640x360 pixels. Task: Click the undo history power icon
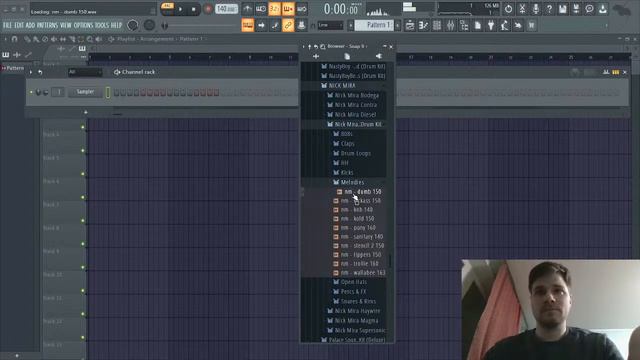508,9
